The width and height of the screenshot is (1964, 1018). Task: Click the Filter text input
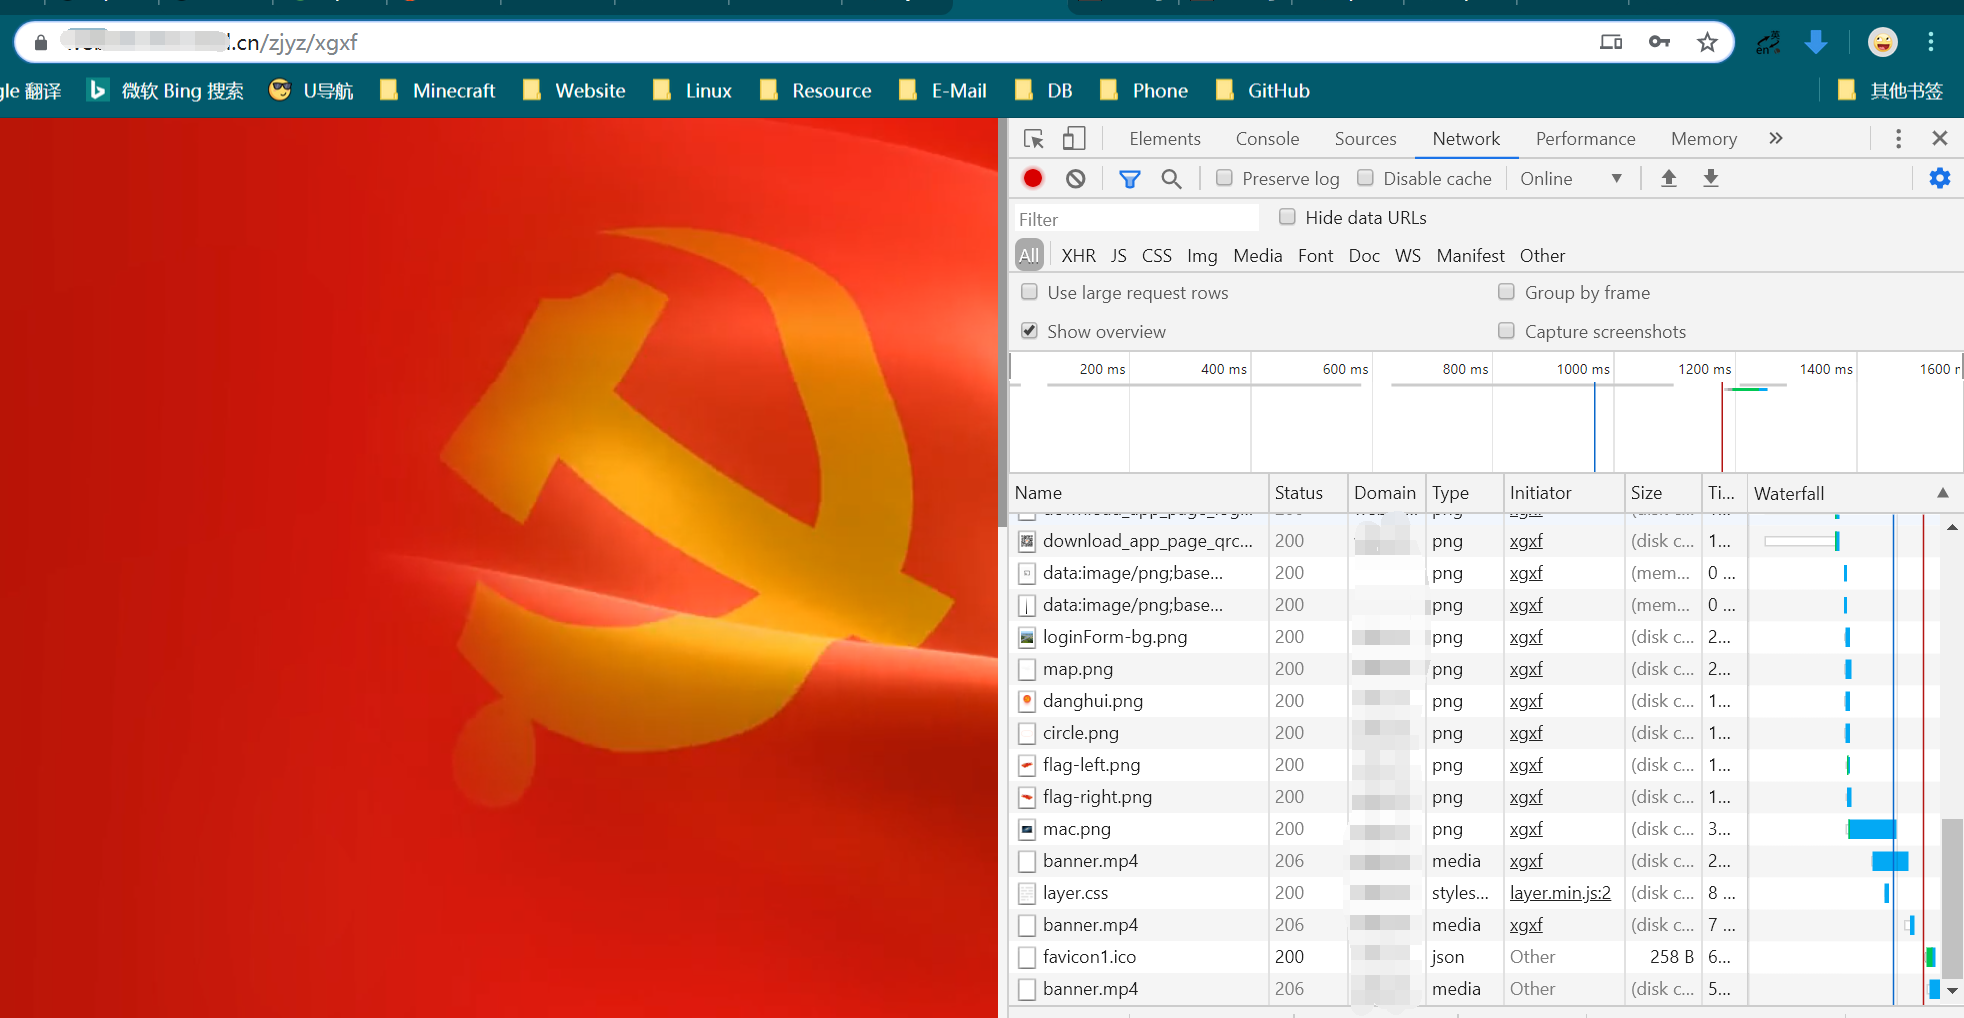(1136, 219)
